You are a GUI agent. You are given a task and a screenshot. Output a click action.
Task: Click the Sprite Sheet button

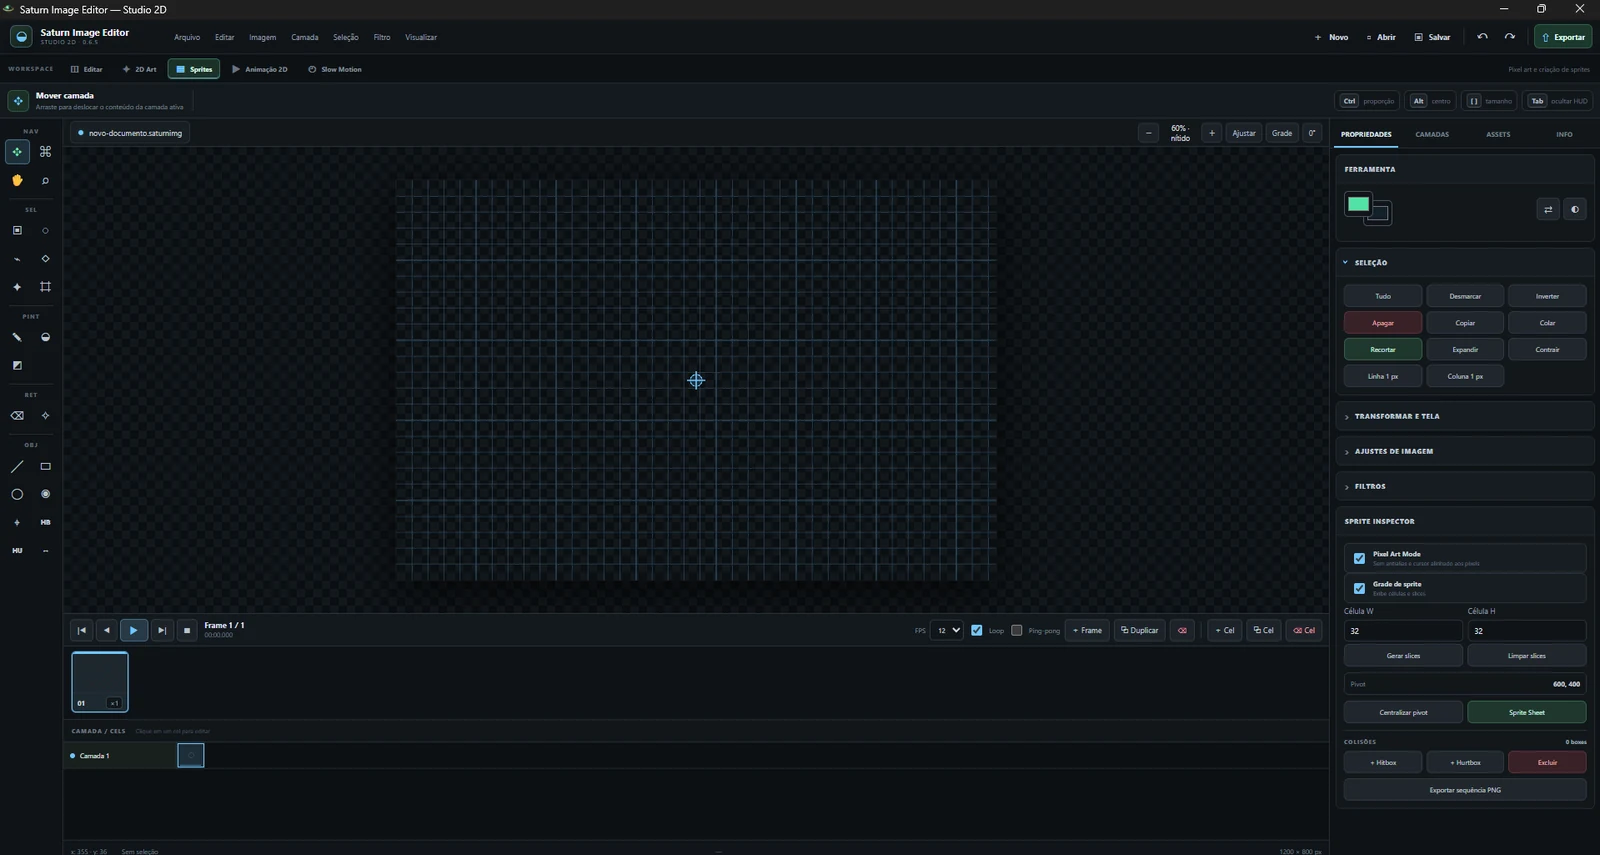(x=1526, y=712)
